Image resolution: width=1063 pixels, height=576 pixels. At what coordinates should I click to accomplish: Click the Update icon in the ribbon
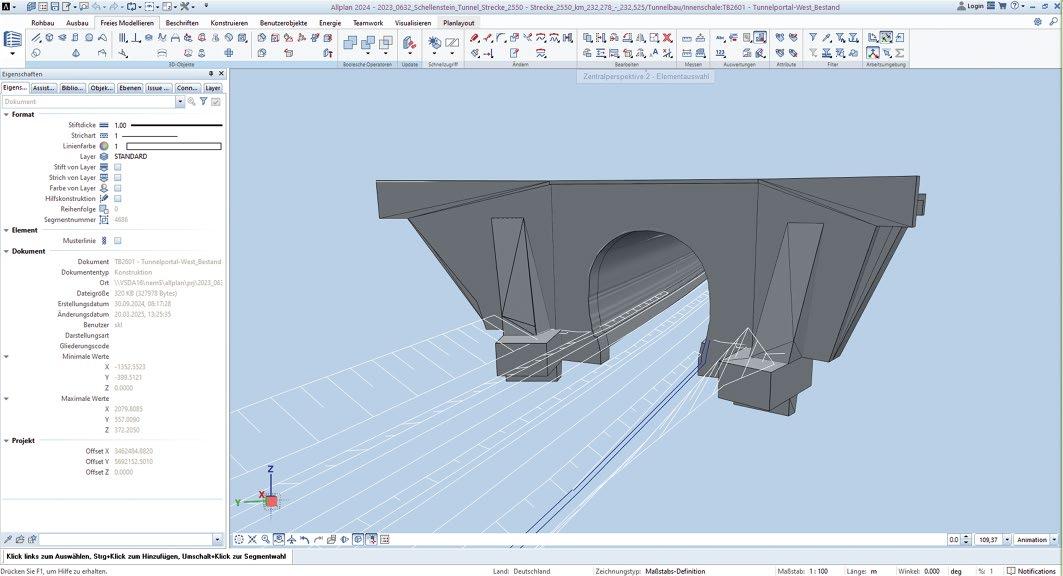pyautogui.click(x=409, y=43)
